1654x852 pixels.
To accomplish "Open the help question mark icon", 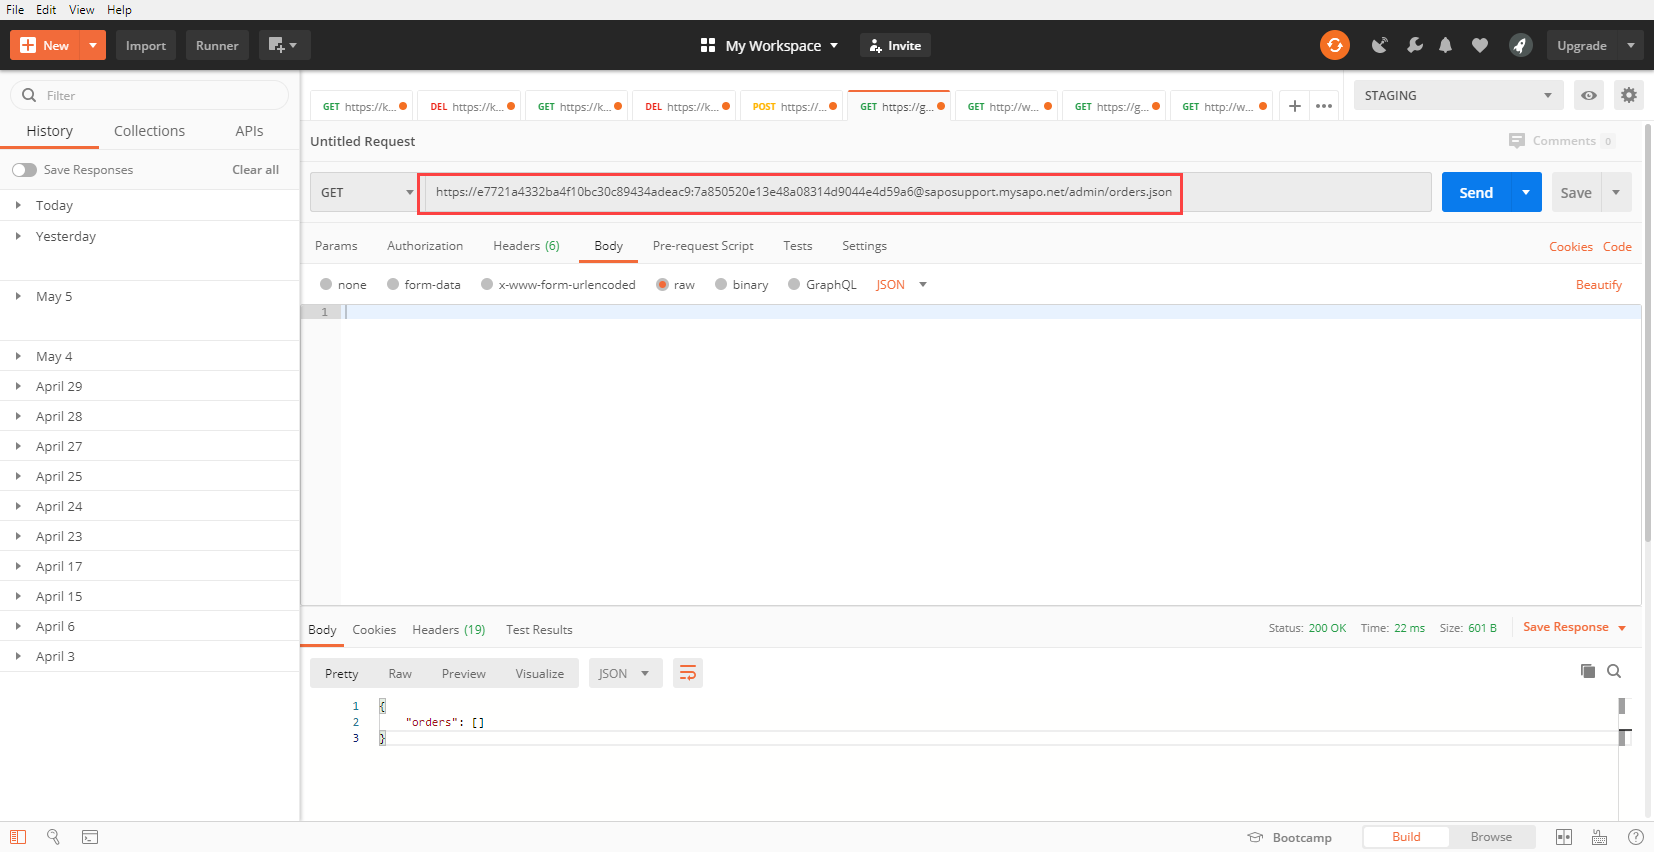I will pos(1636,837).
